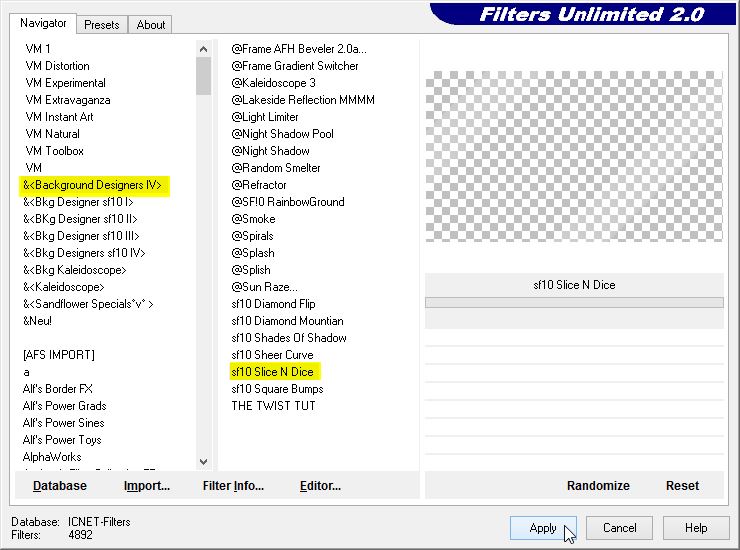
Task: Choose @Kaleidoscope 3 filter
Action: [x=273, y=83]
